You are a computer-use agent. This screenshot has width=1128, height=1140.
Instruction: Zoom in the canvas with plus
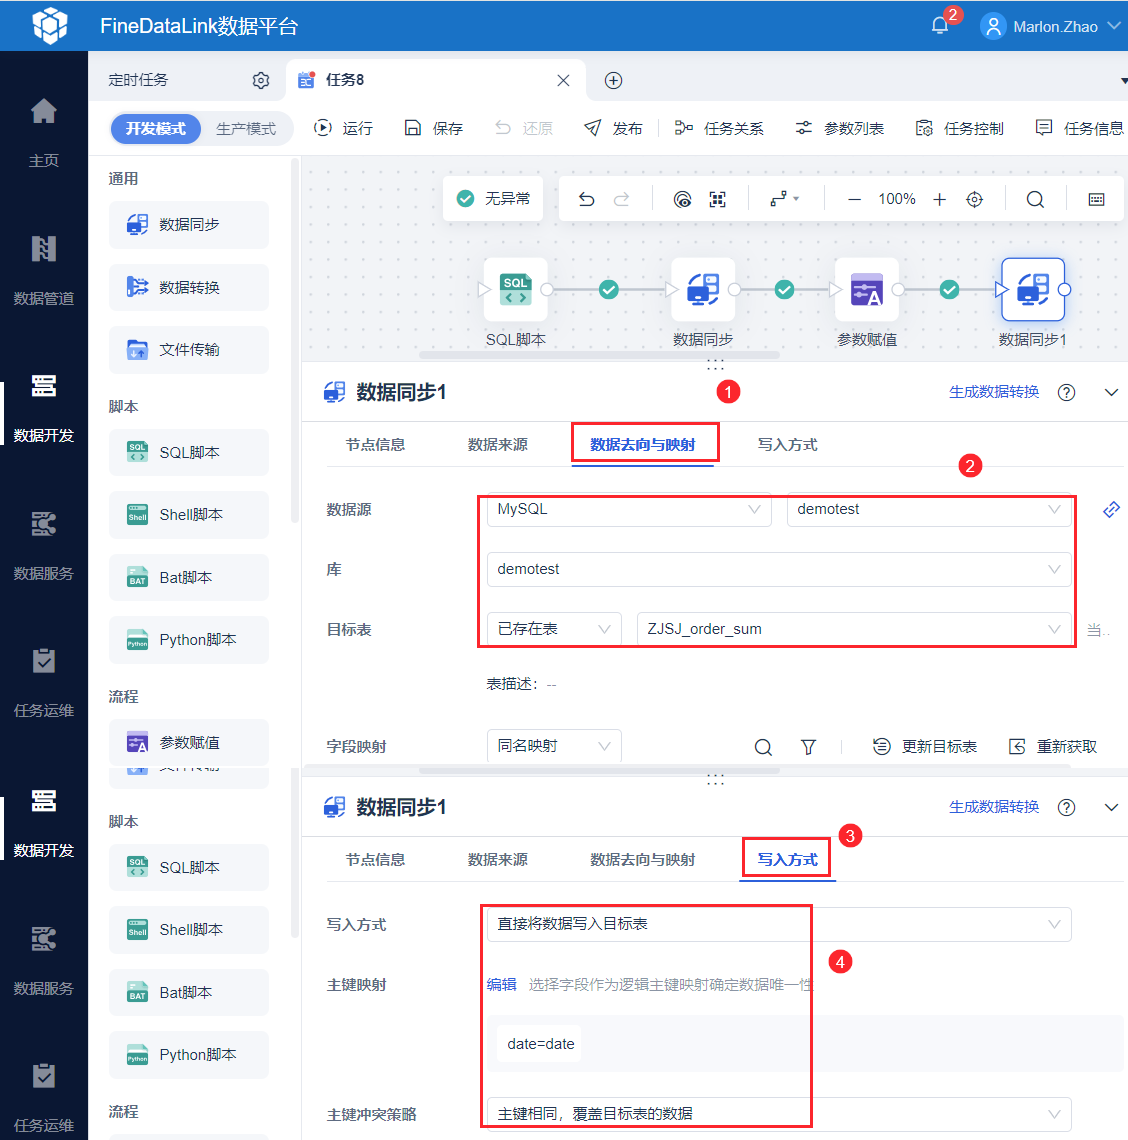[x=940, y=199]
